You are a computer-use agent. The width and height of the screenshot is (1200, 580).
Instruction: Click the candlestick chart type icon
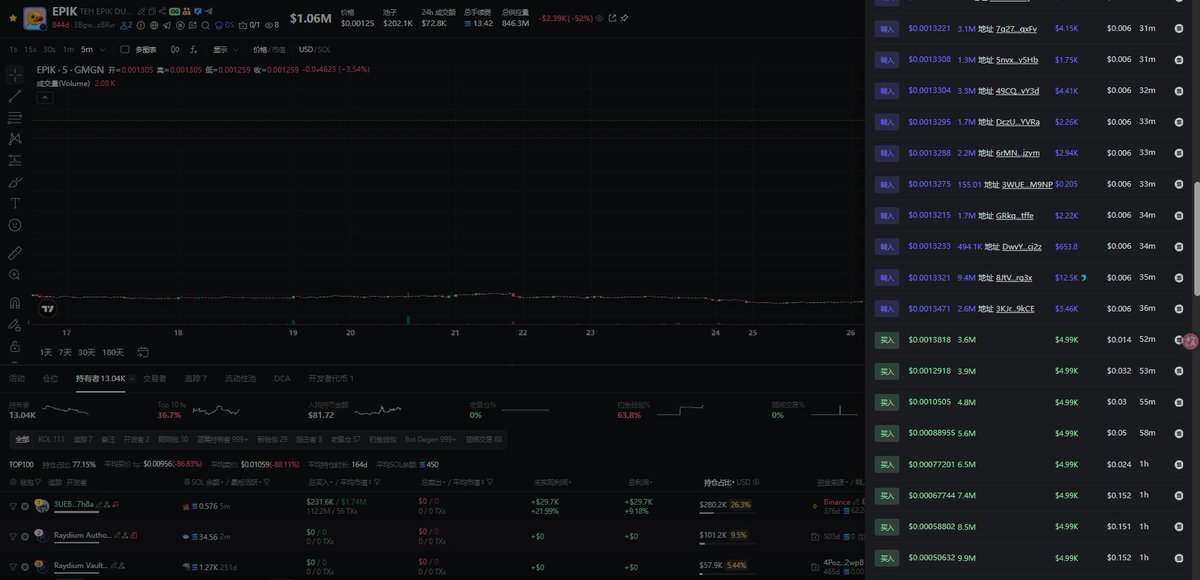click(x=175, y=49)
